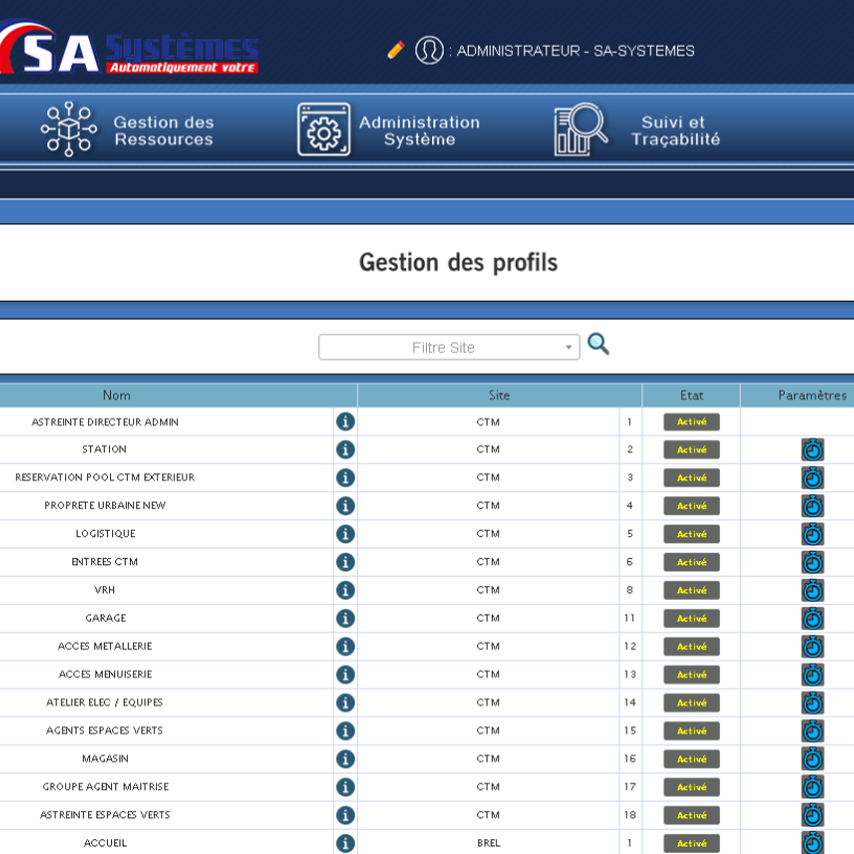Image resolution: width=854 pixels, height=854 pixels.
Task: Toggle Activé status of ENTREES CTM
Action: (691, 562)
